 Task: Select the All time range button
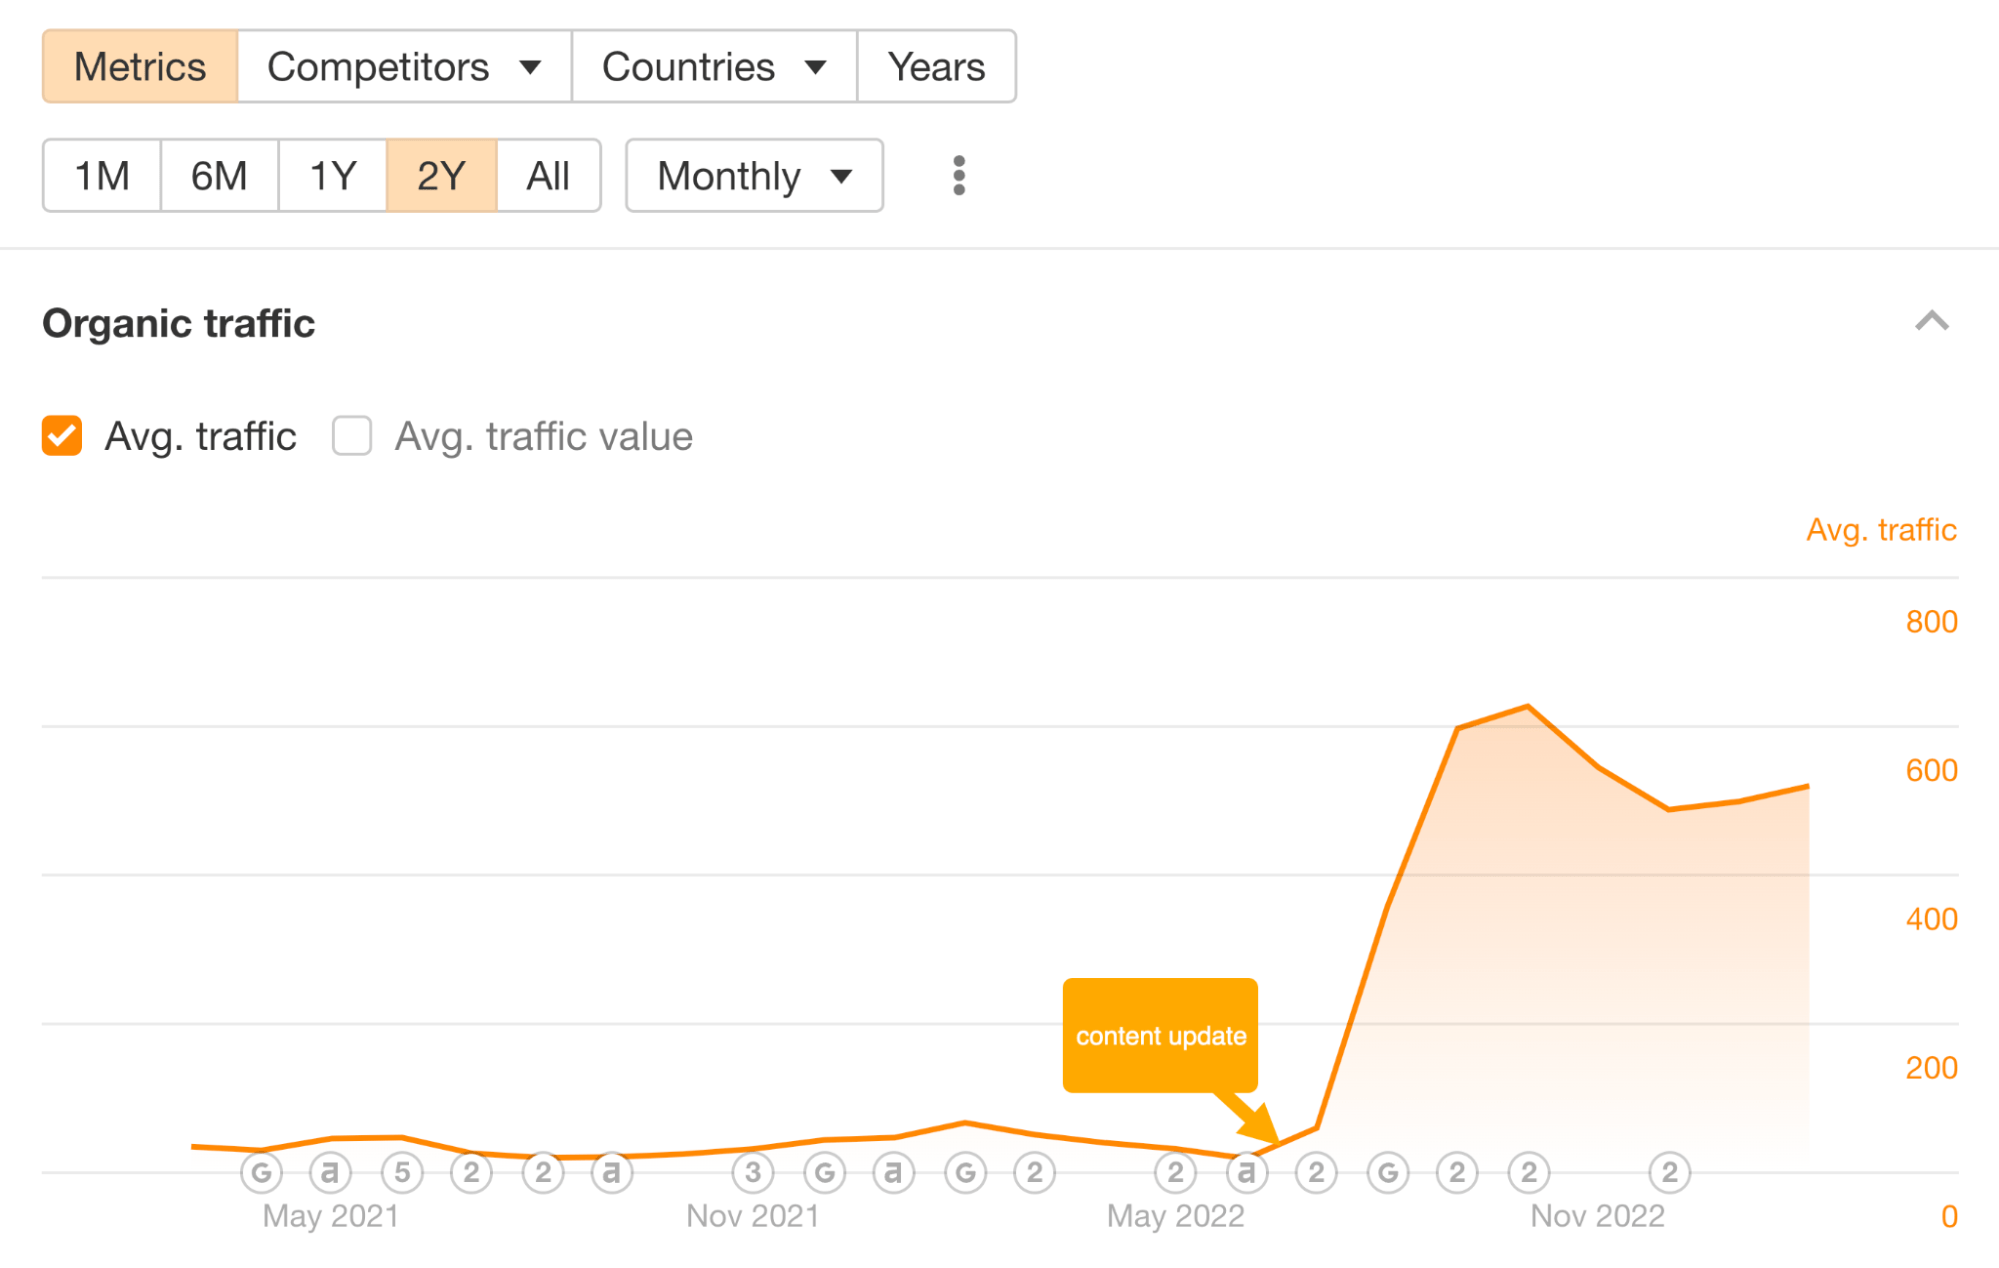548,176
